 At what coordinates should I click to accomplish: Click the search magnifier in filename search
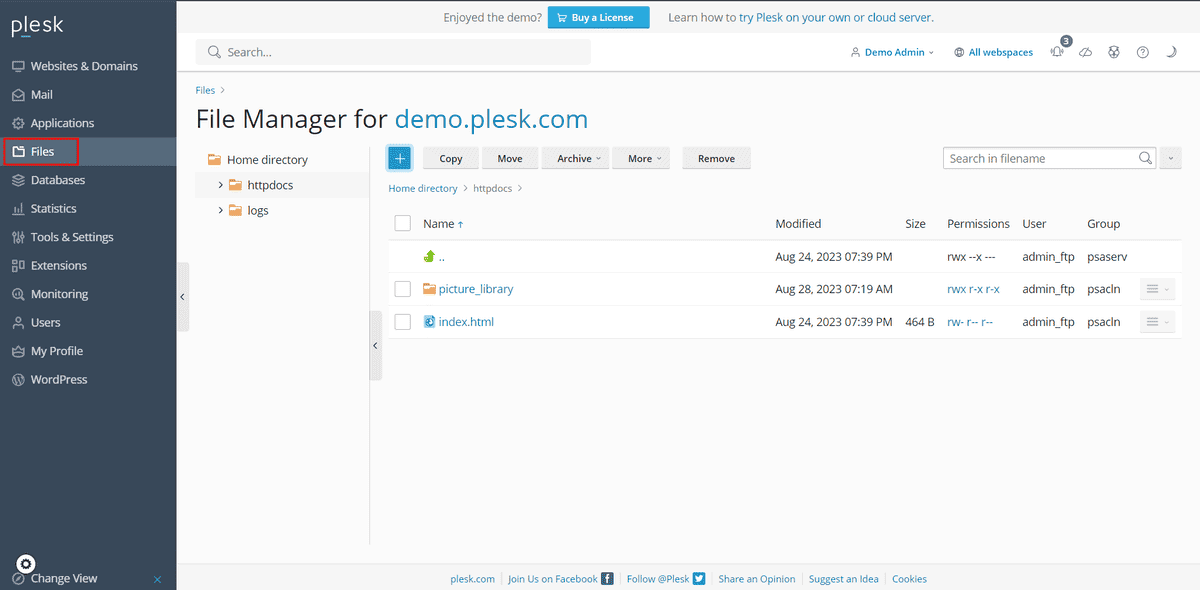tap(1146, 158)
